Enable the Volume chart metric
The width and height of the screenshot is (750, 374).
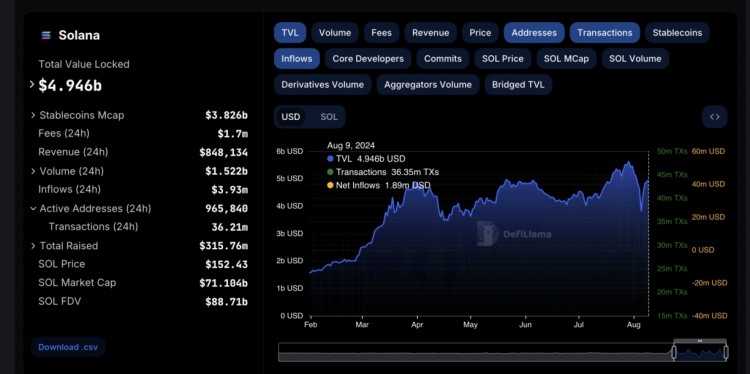pyautogui.click(x=335, y=33)
